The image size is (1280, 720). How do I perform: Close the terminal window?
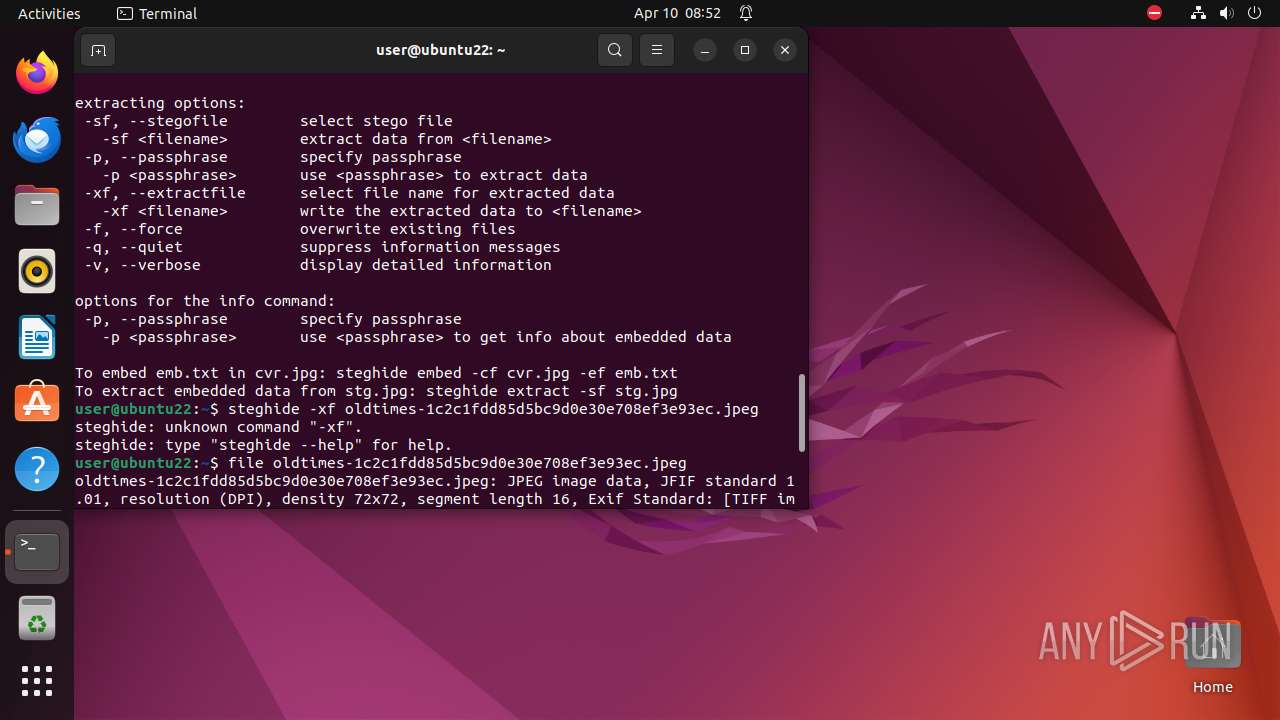(785, 50)
